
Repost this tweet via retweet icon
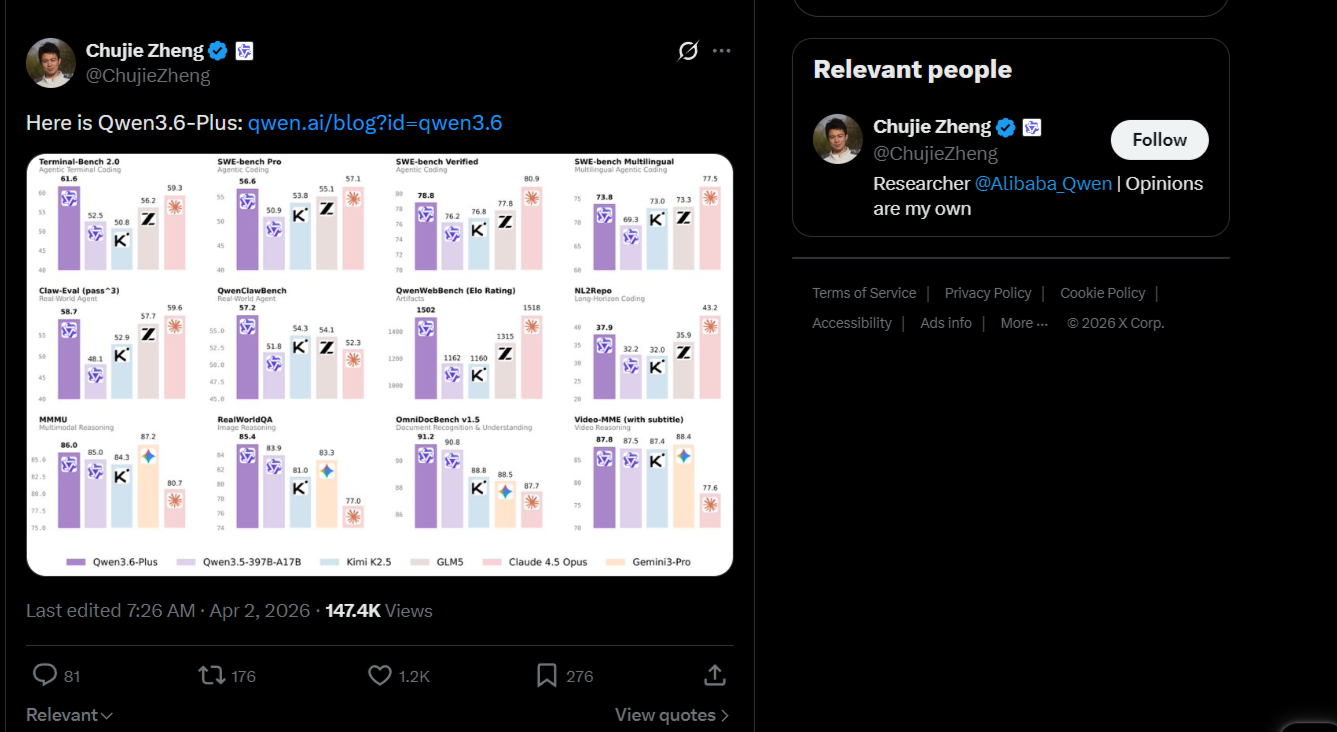click(x=212, y=676)
